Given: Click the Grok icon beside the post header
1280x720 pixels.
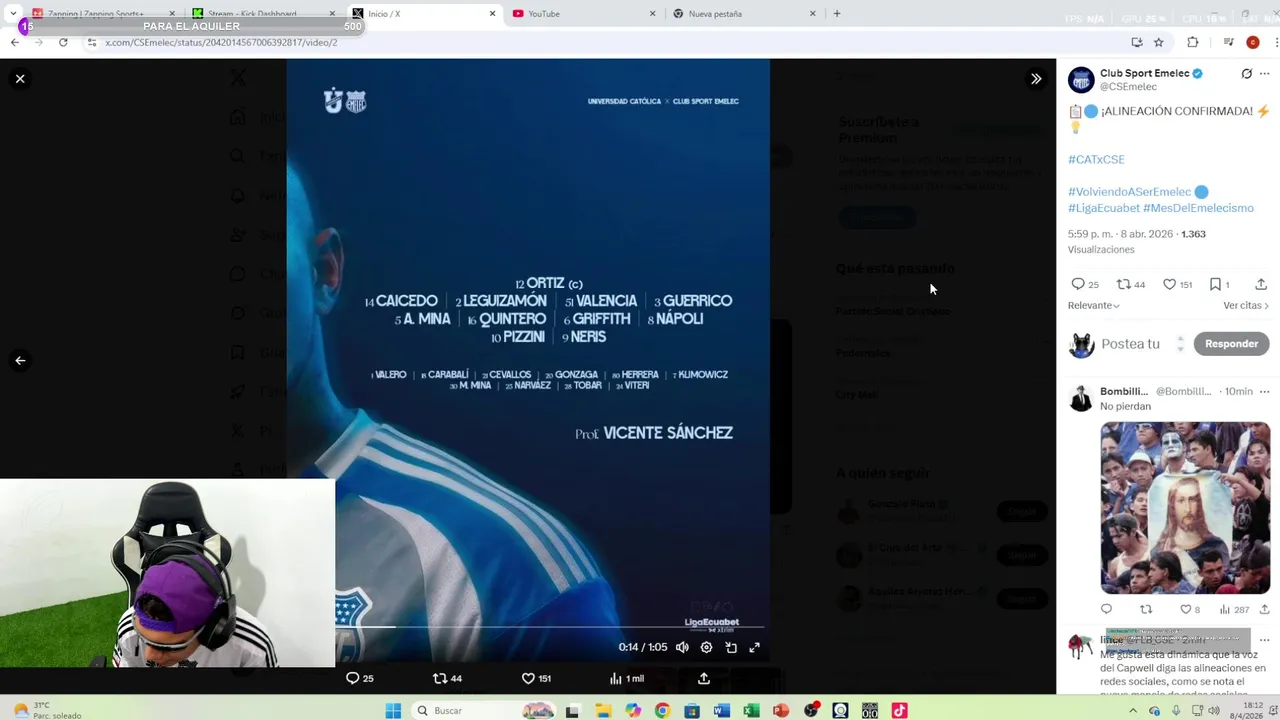Looking at the screenshot, I should coord(1247,74).
